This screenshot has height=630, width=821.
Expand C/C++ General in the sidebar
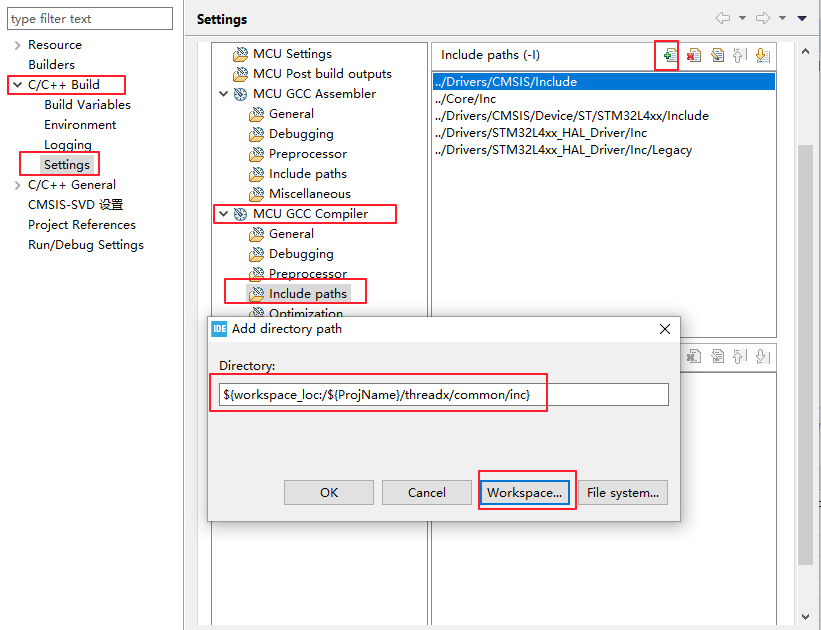[x=18, y=184]
